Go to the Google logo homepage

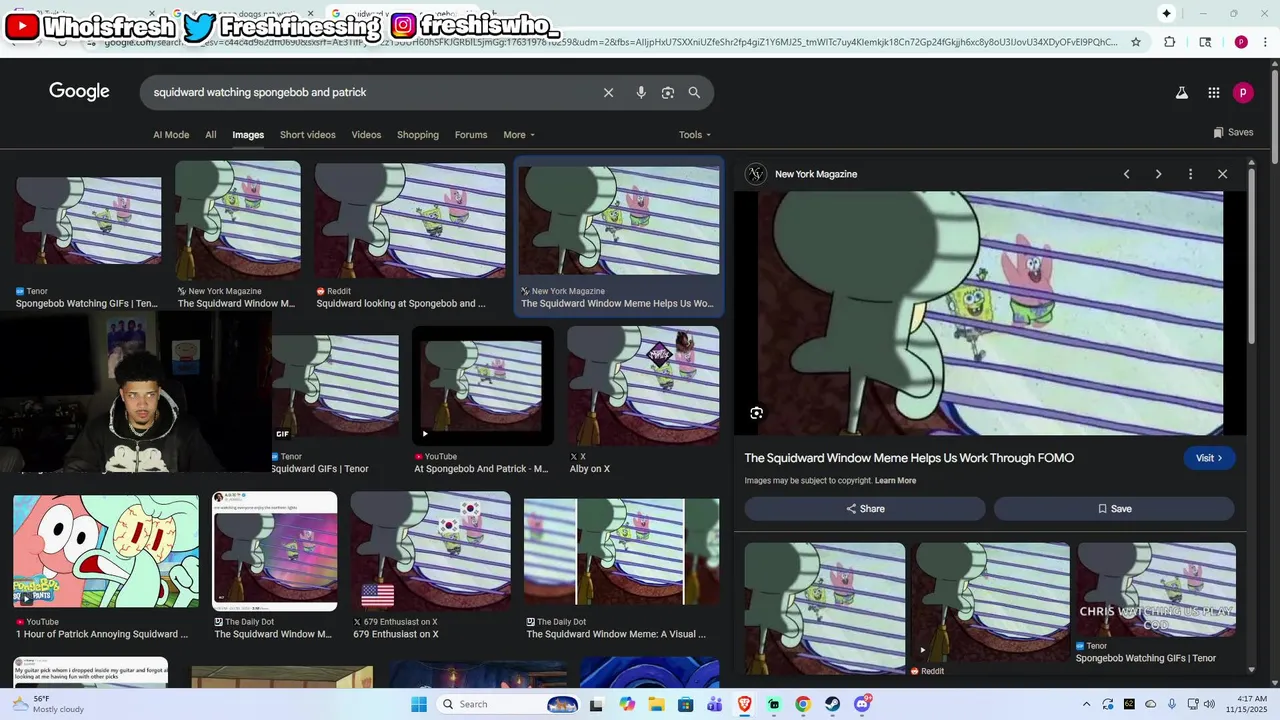(79, 92)
